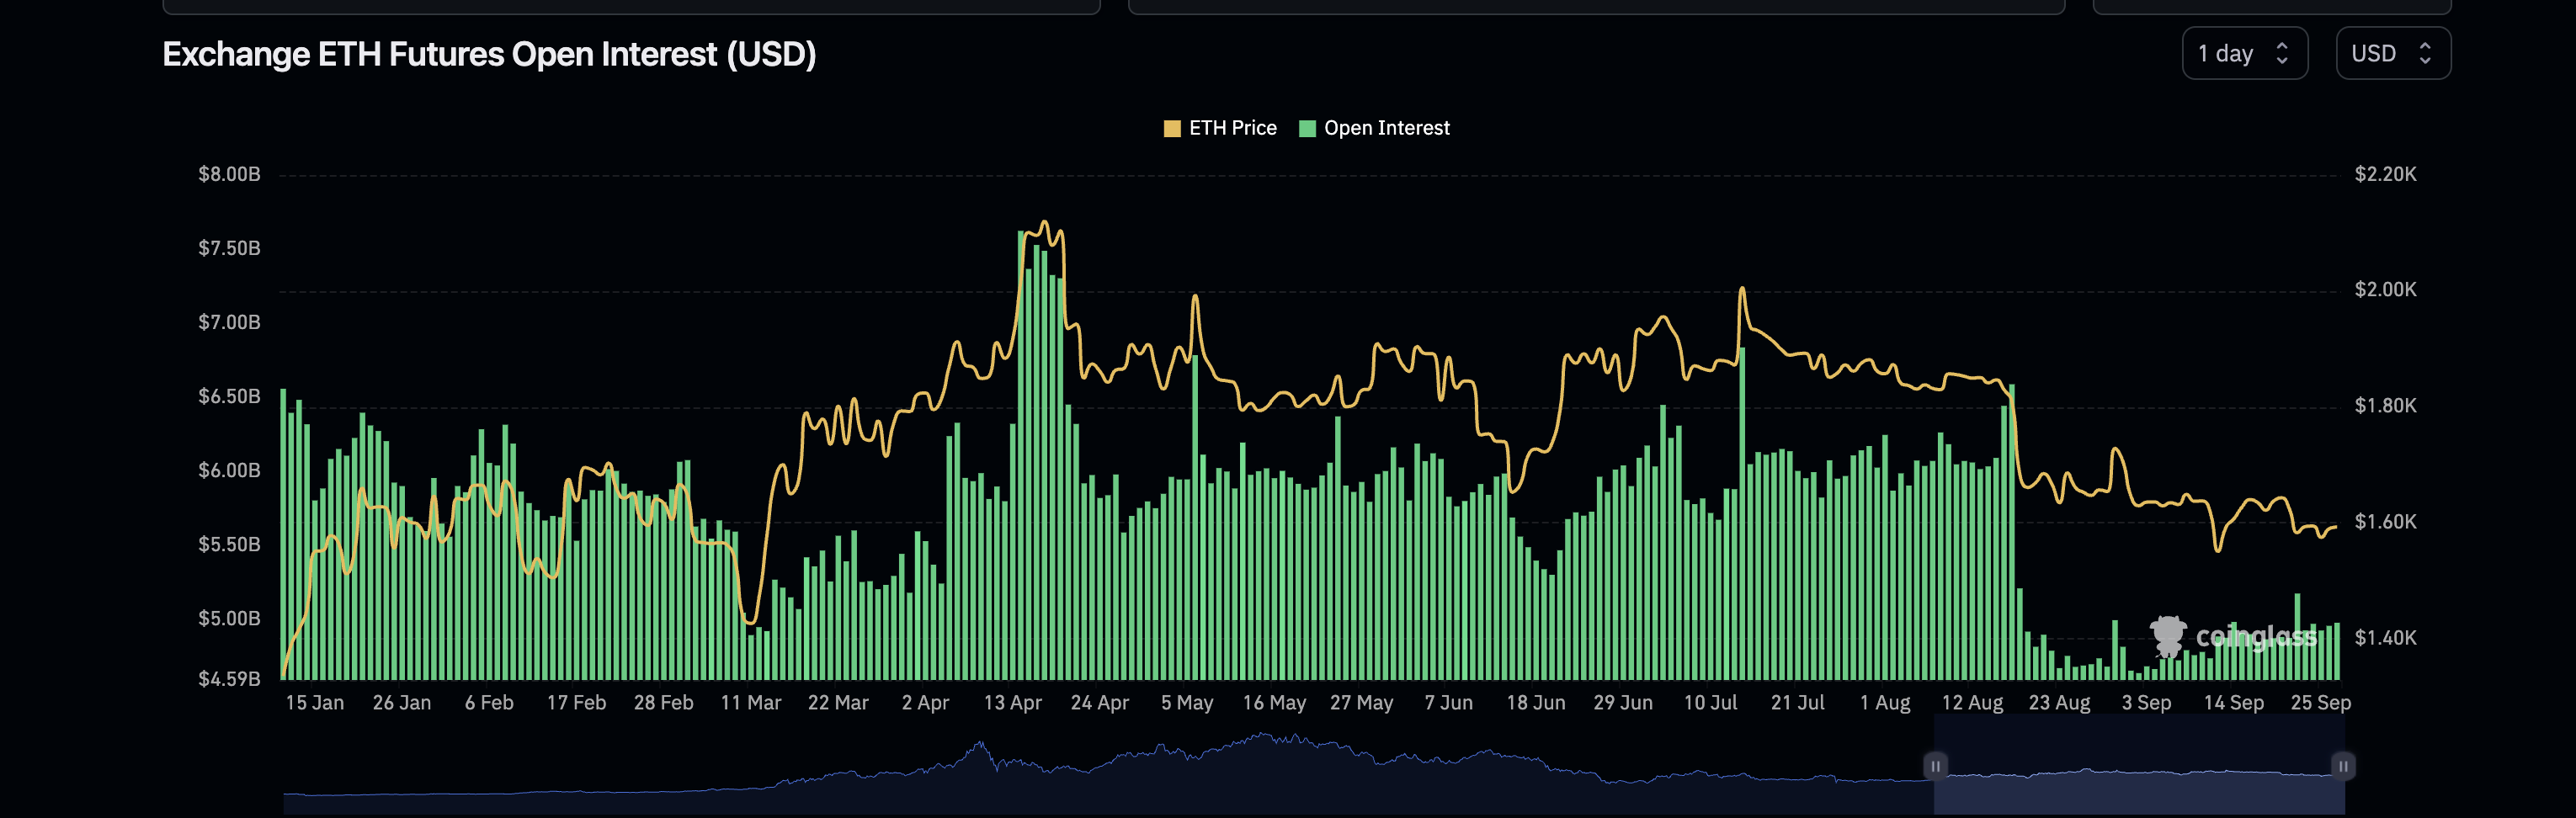Image resolution: width=2576 pixels, height=818 pixels.
Task: Click the '$2.20K' right axis label
Action: [x=2384, y=173]
